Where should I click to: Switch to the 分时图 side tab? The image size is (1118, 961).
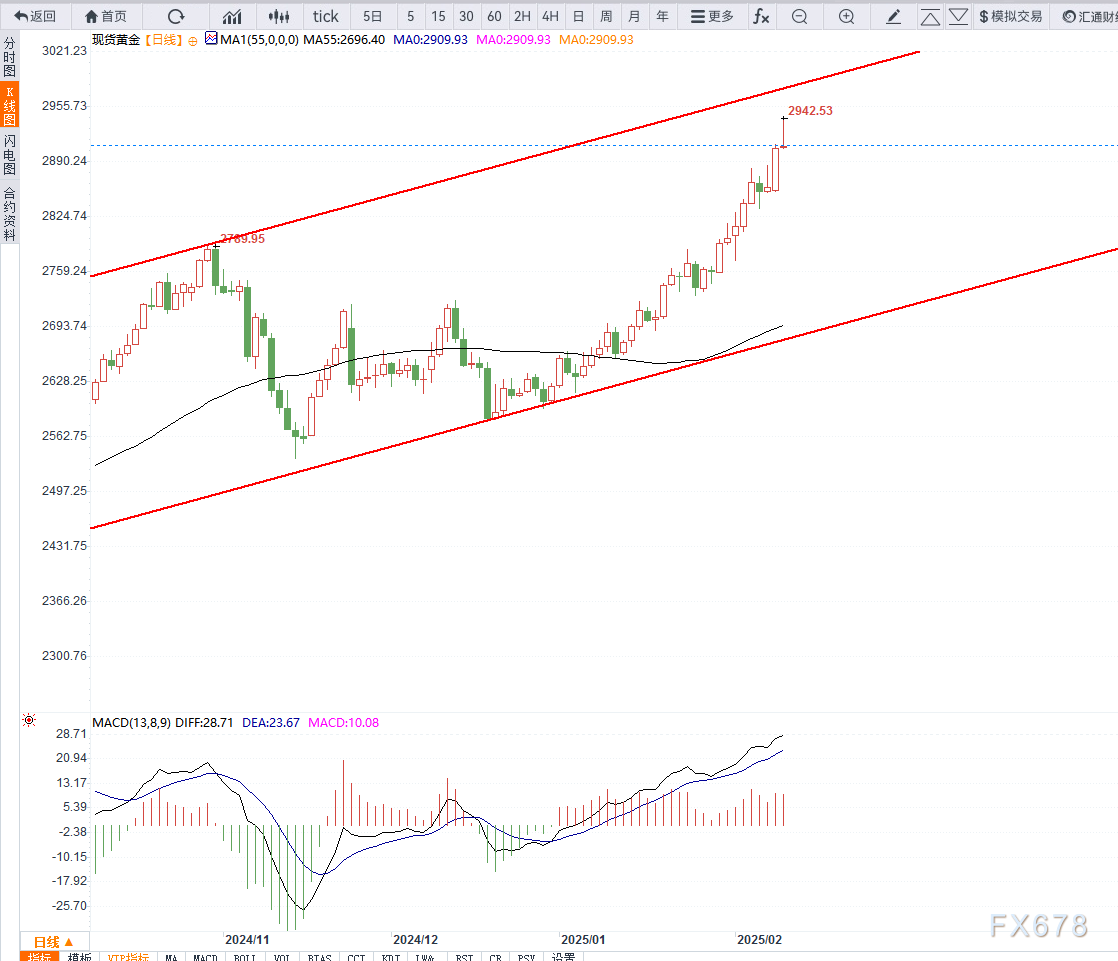coord(9,58)
